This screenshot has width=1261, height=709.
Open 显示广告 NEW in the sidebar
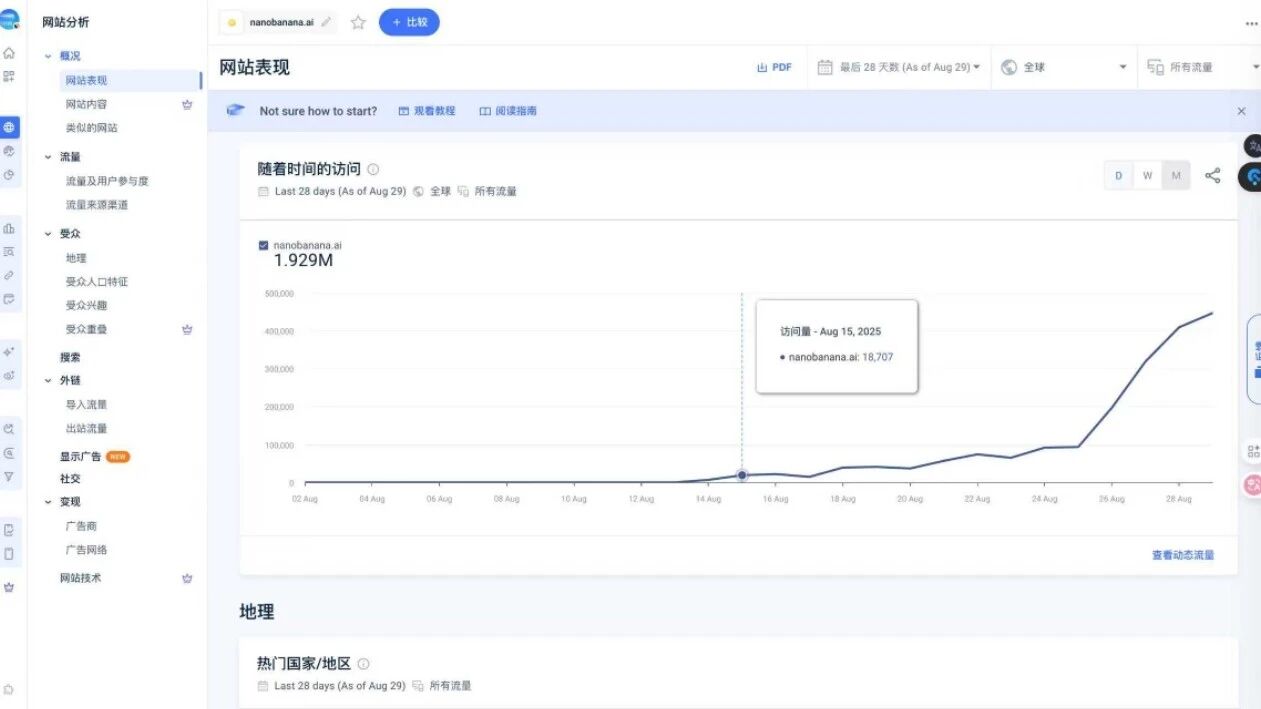point(95,457)
